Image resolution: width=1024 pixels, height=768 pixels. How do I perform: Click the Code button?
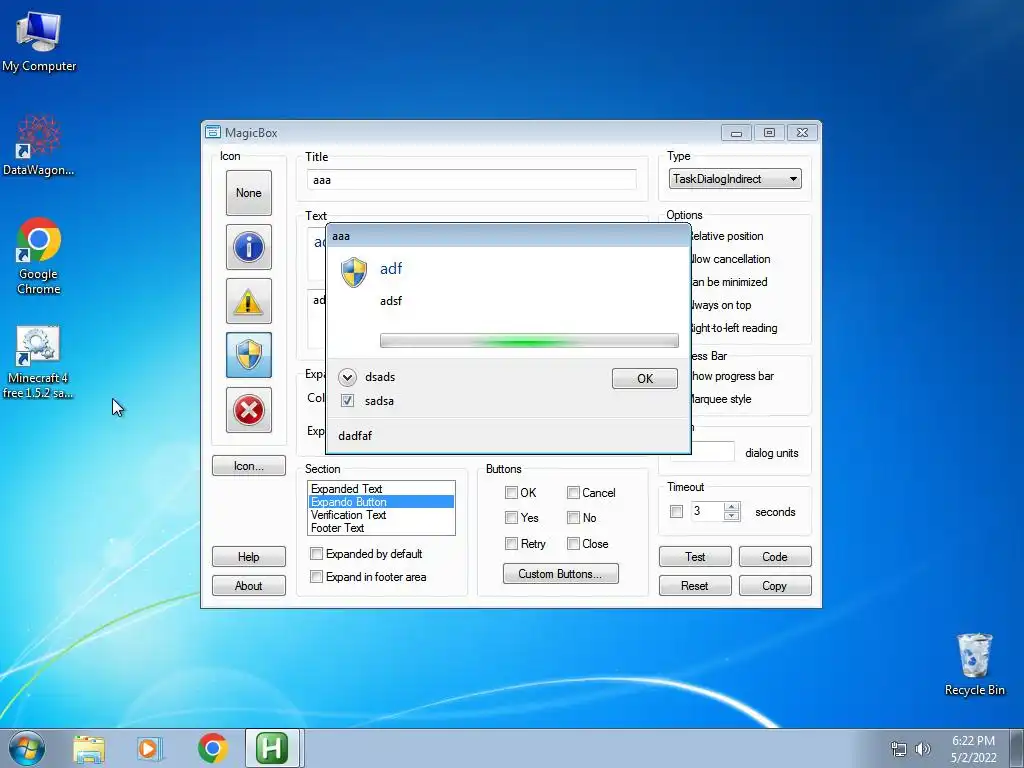(775, 556)
